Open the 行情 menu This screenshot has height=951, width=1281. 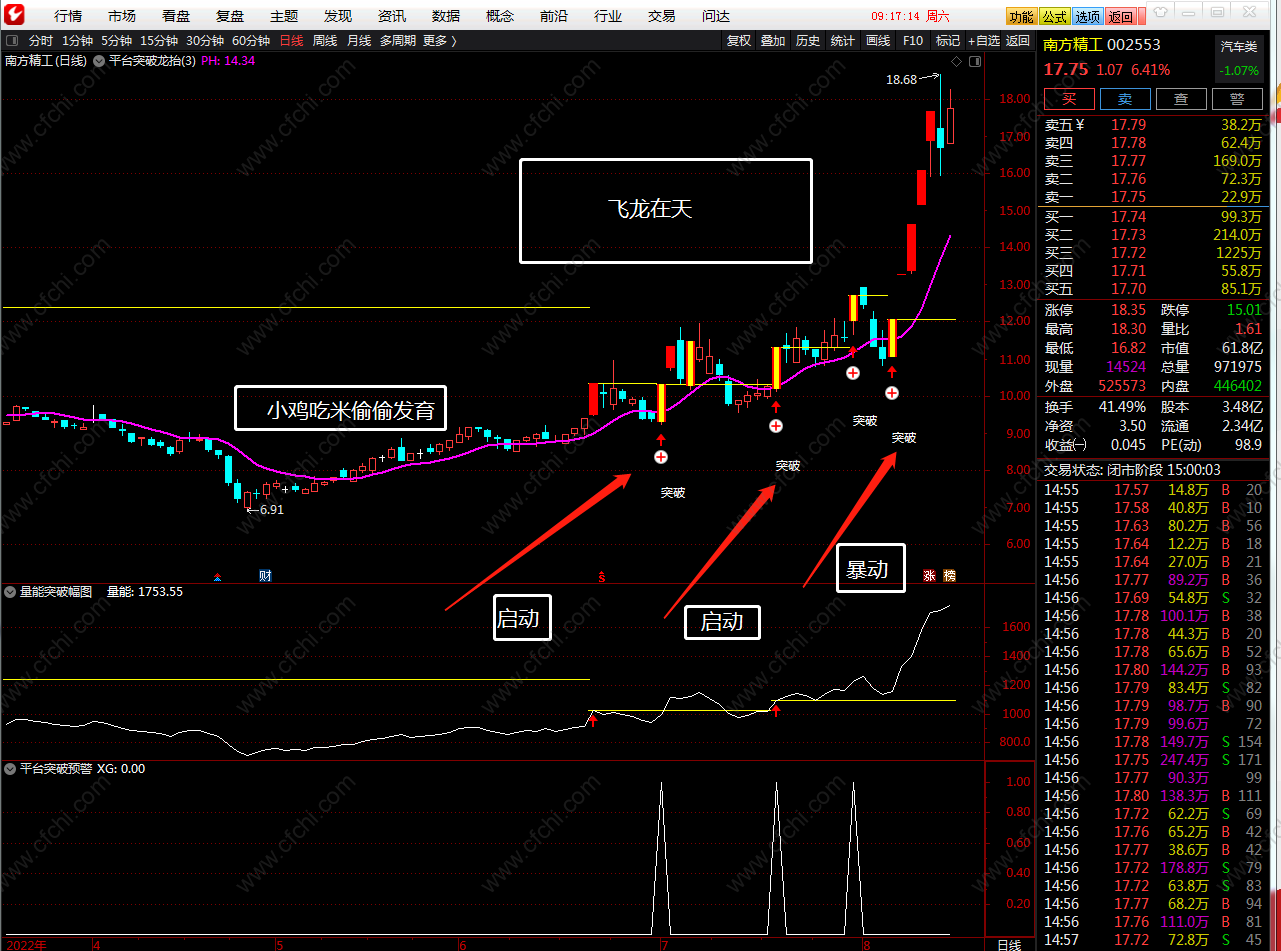(x=68, y=16)
